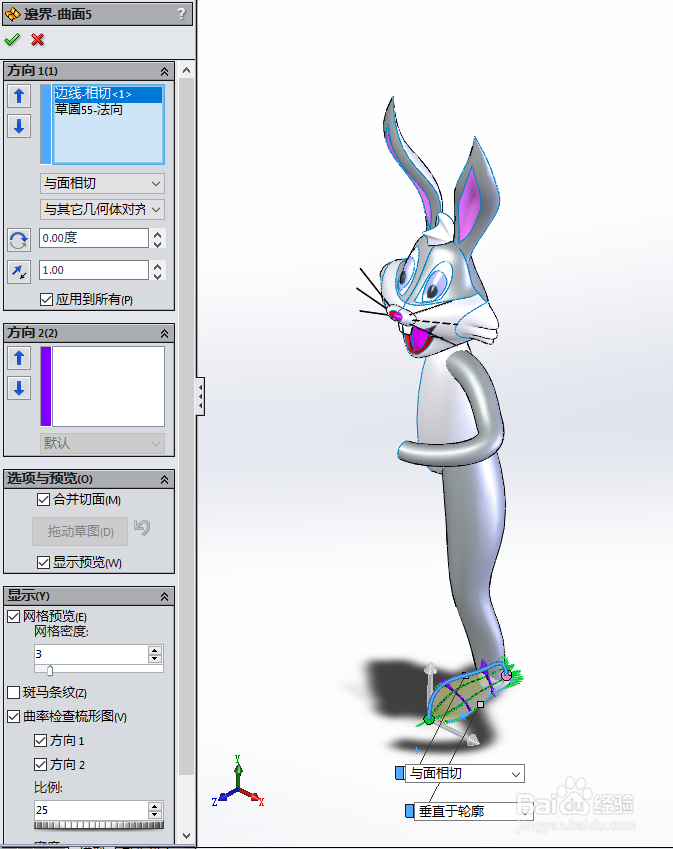Click blue callout flag beside 与面相切
Image resolution: width=673 pixels, height=849 pixels.
click(400, 773)
